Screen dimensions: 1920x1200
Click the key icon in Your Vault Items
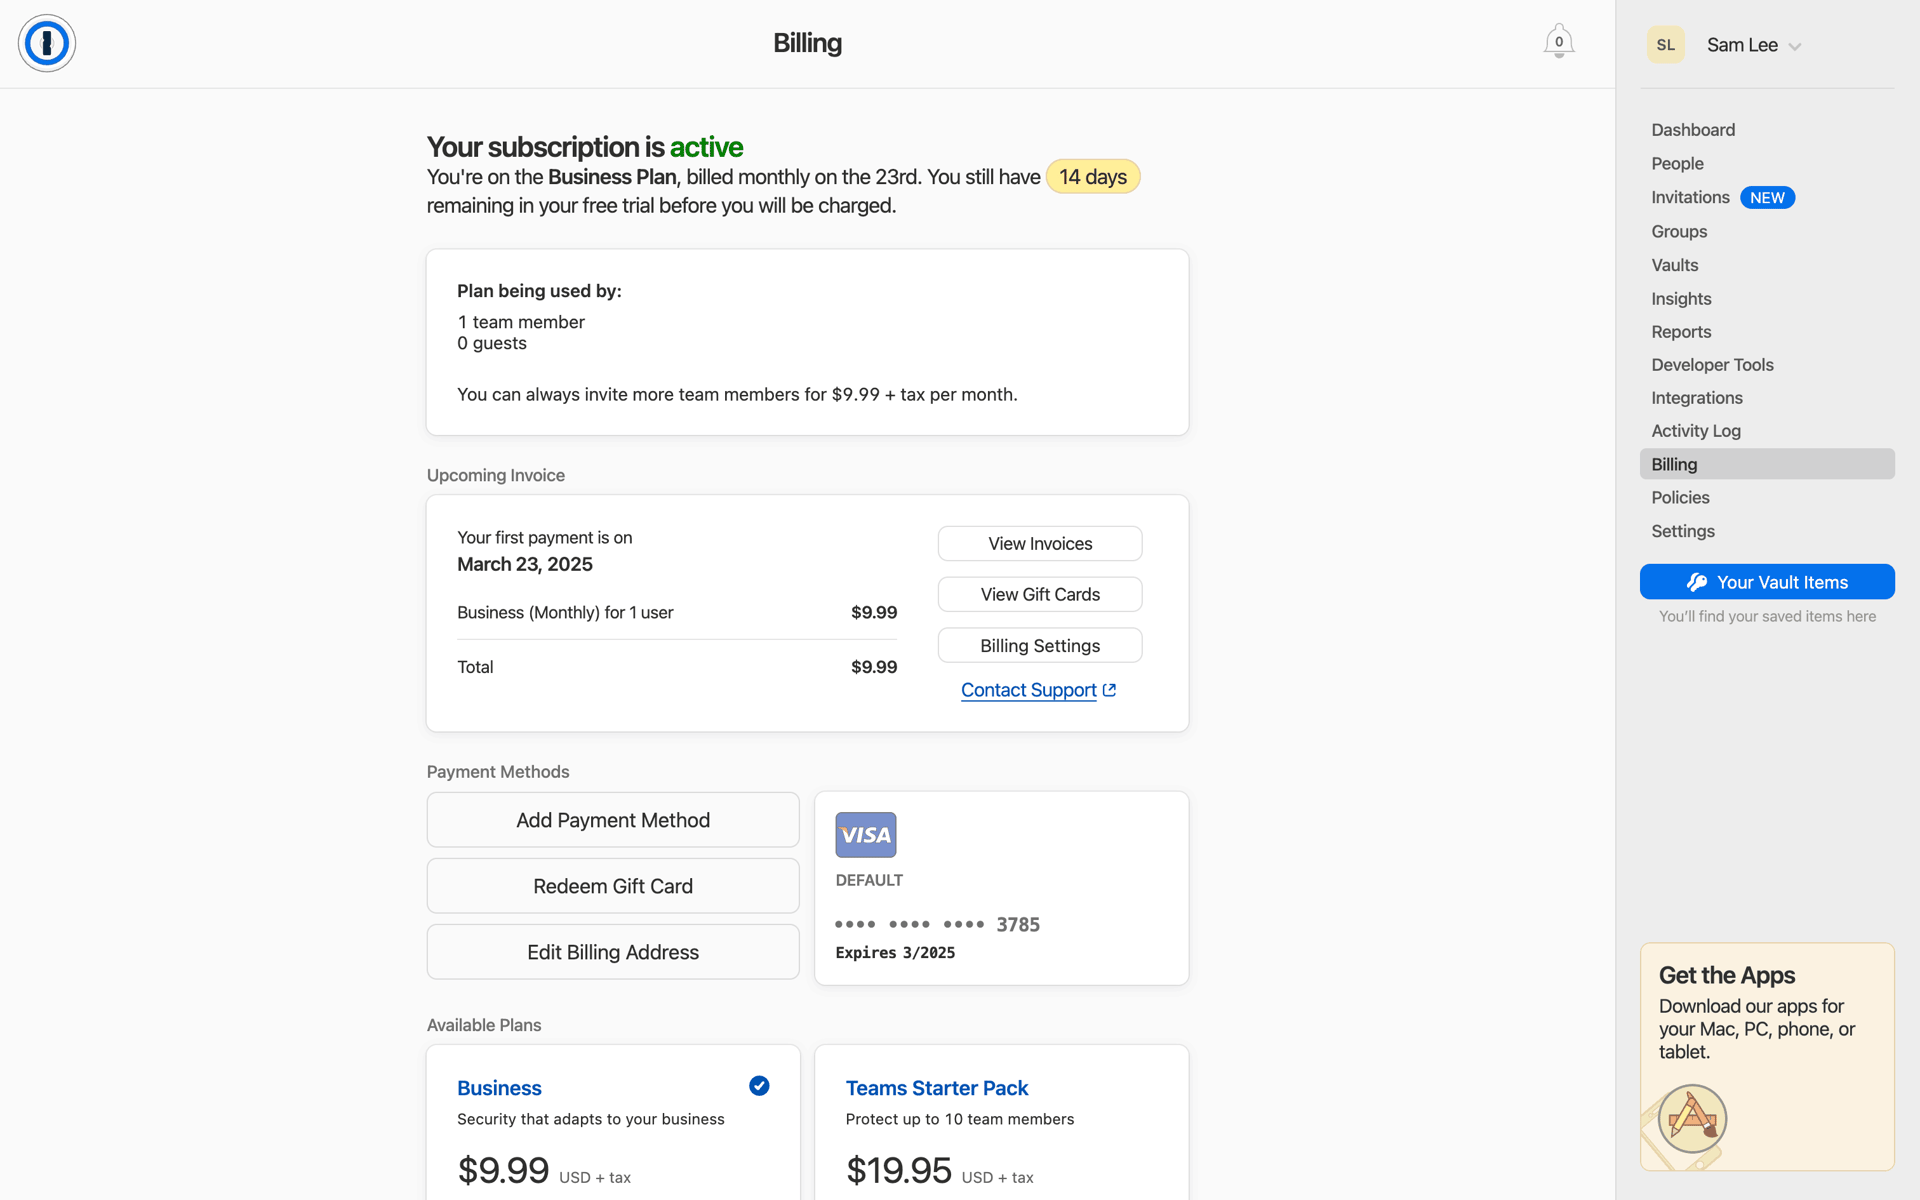1697,582
